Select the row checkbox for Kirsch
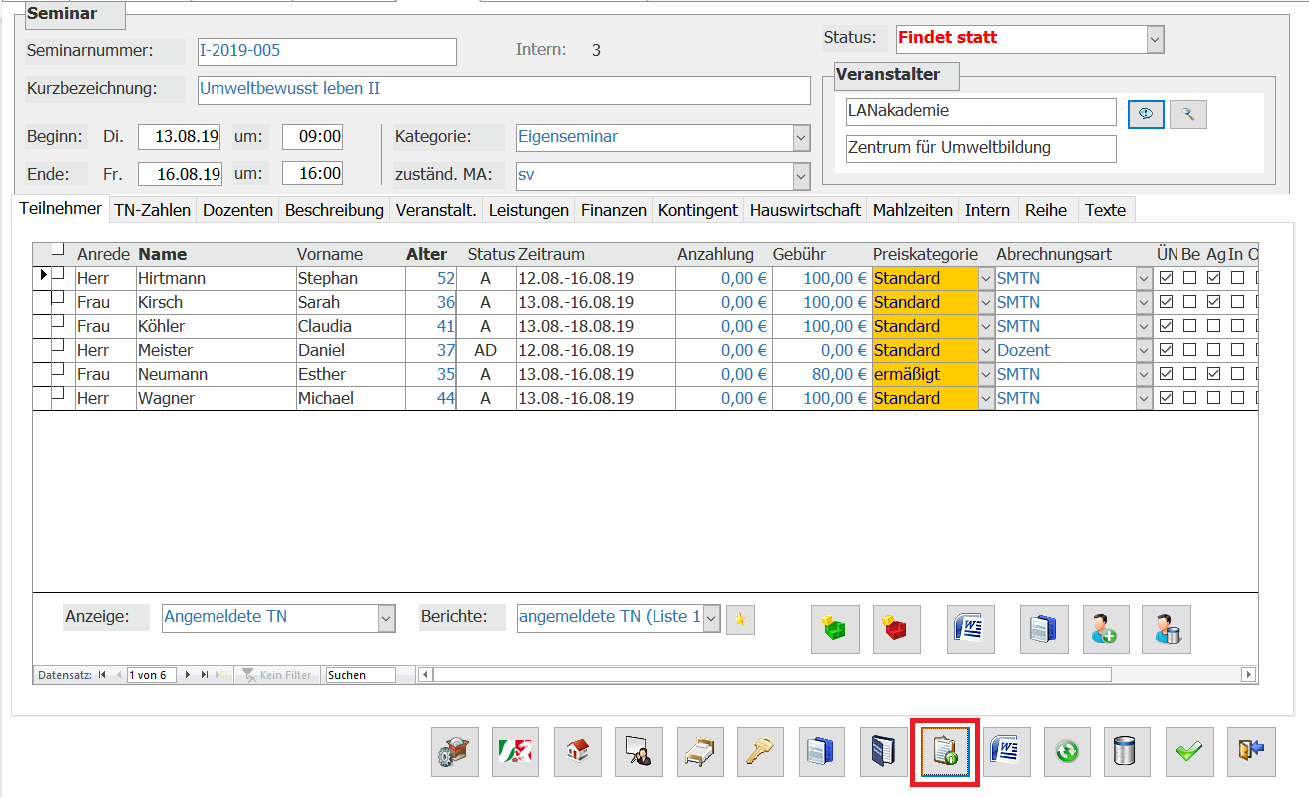1309x797 pixels. pyautogui.click(x=57, y=298)
